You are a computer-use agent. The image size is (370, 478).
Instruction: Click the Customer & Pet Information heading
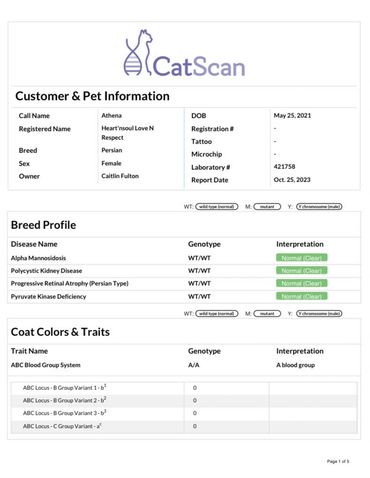pyautogui.click(x=92, y=96)
